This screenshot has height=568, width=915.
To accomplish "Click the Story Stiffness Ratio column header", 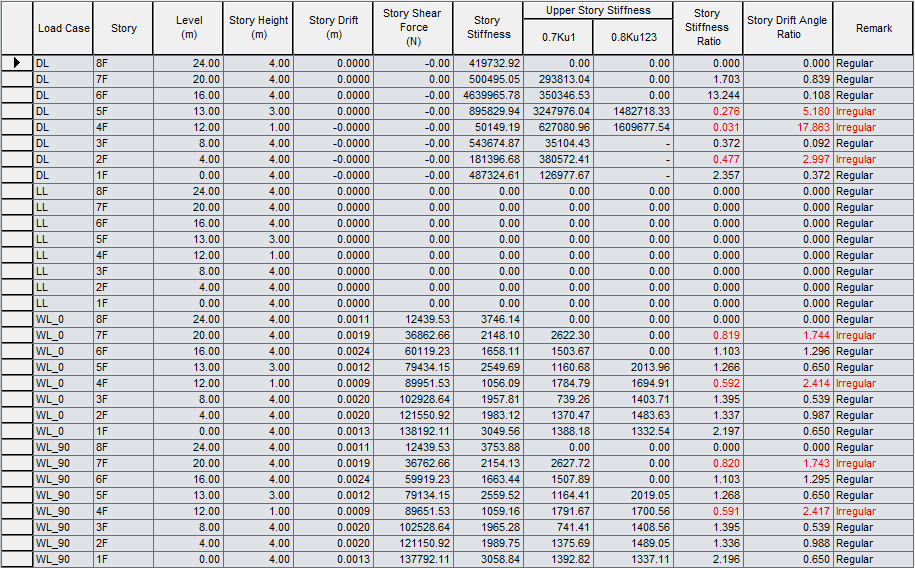I will point(707,27).
